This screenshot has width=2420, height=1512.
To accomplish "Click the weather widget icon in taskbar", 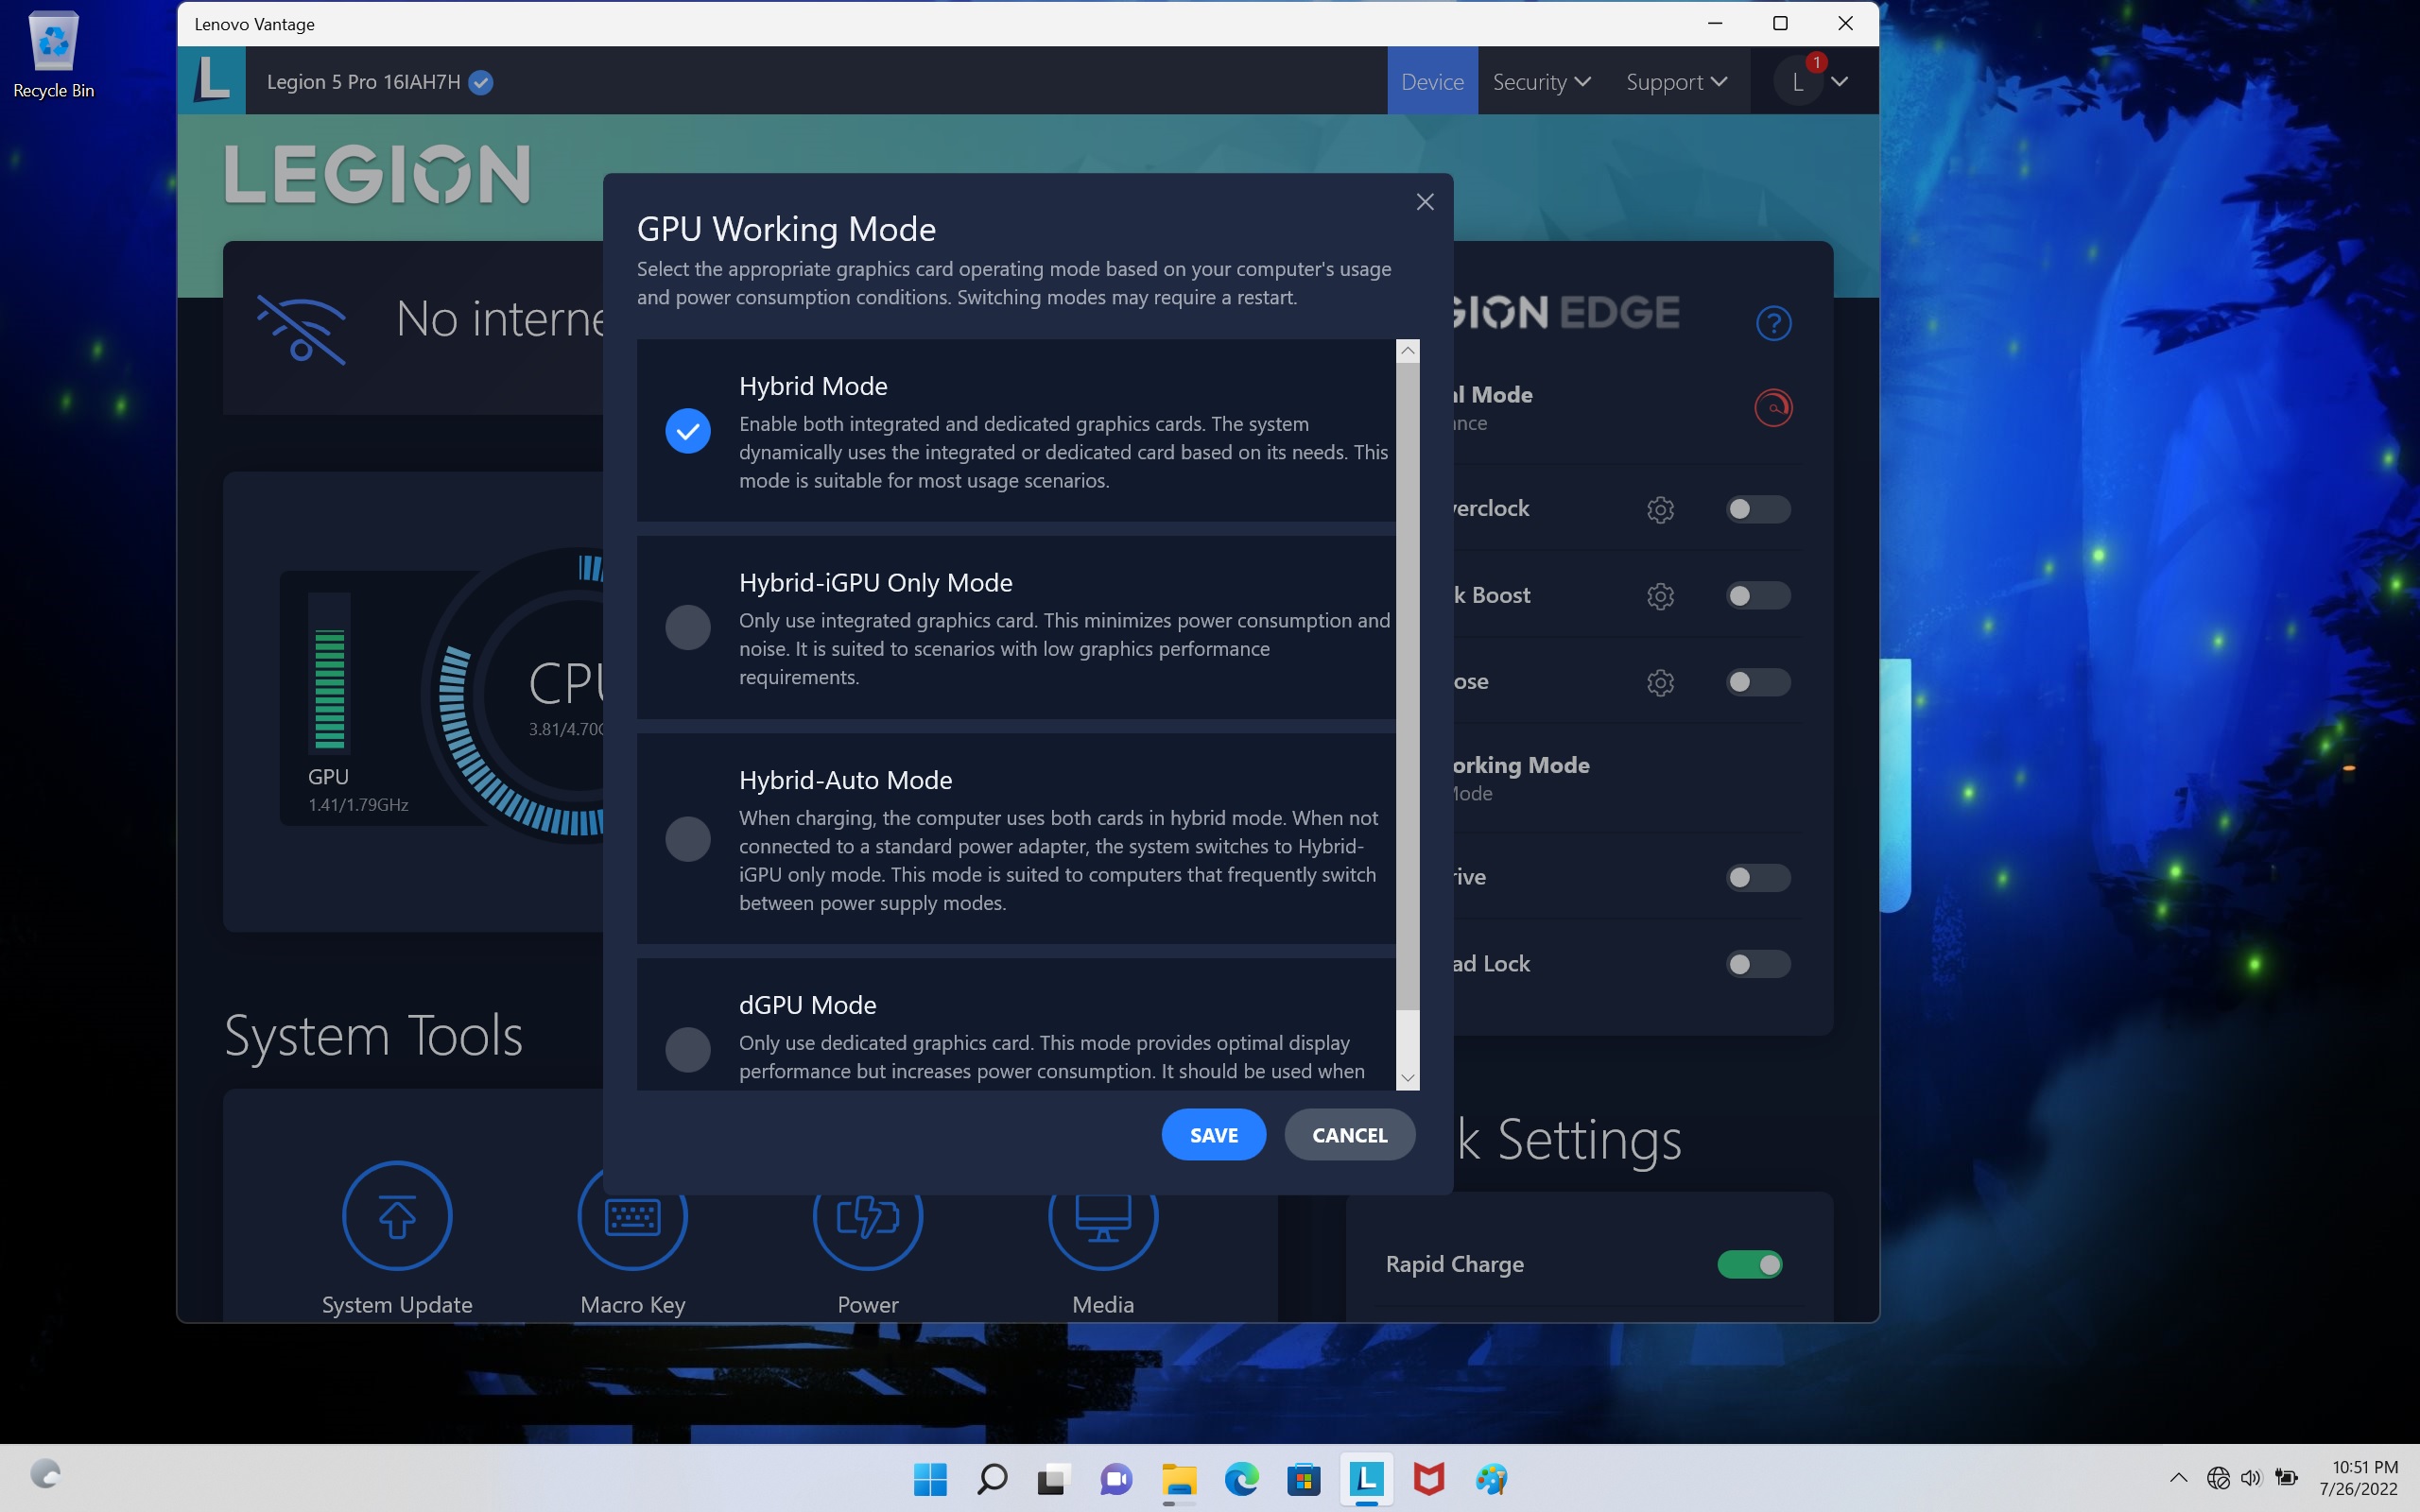I will click(x=45, y=1474).
